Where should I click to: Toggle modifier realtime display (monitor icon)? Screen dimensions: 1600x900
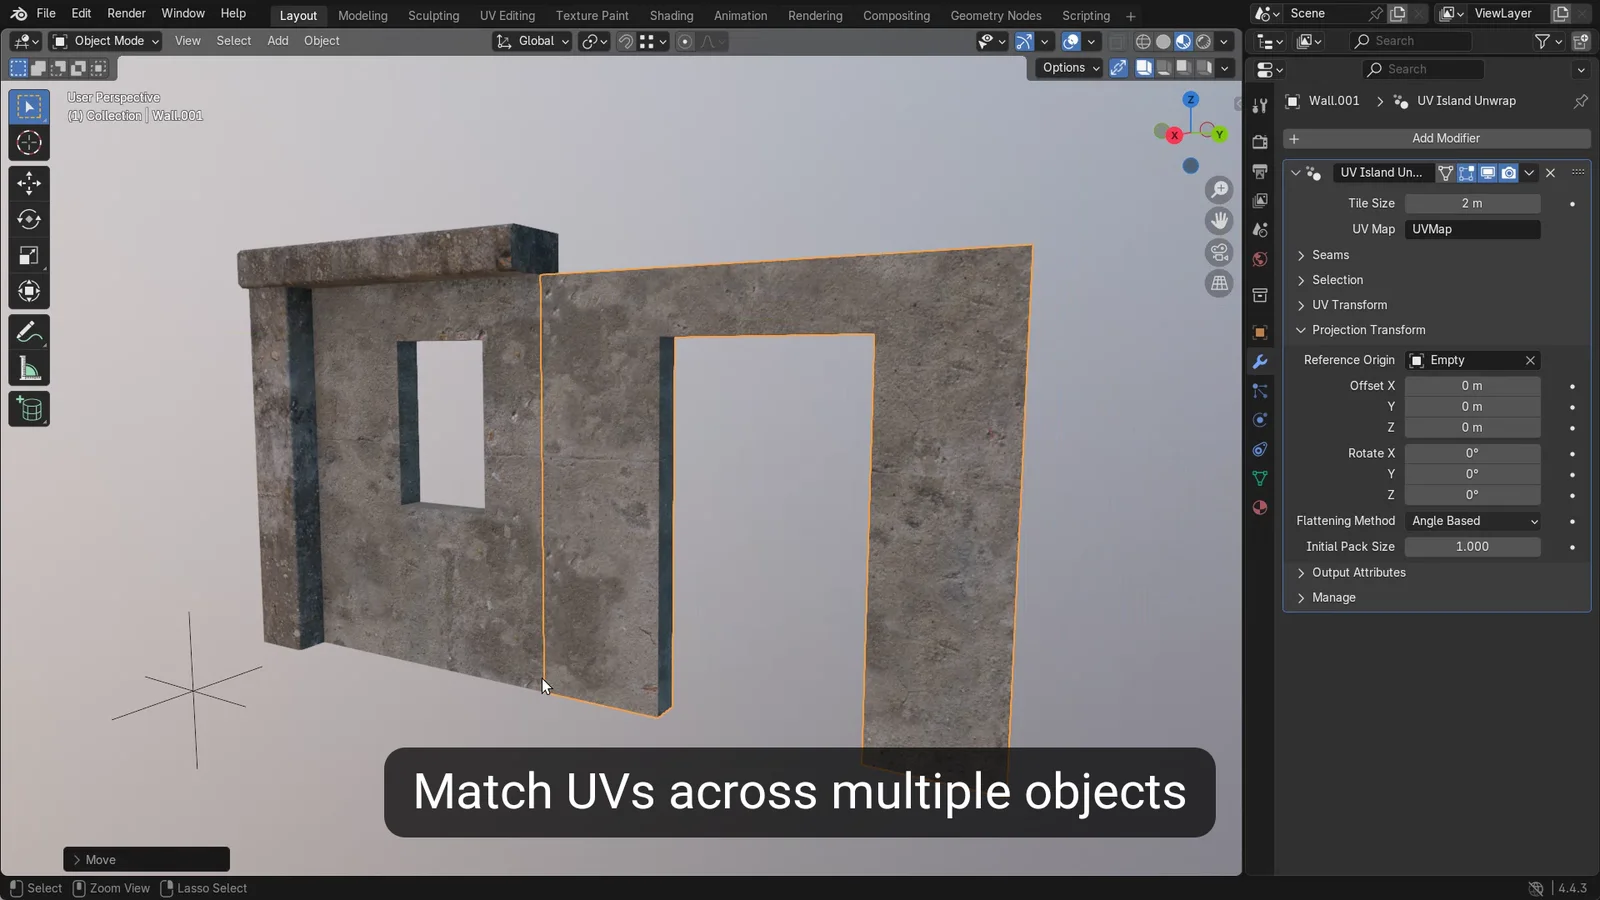(x=1487, y=172)
